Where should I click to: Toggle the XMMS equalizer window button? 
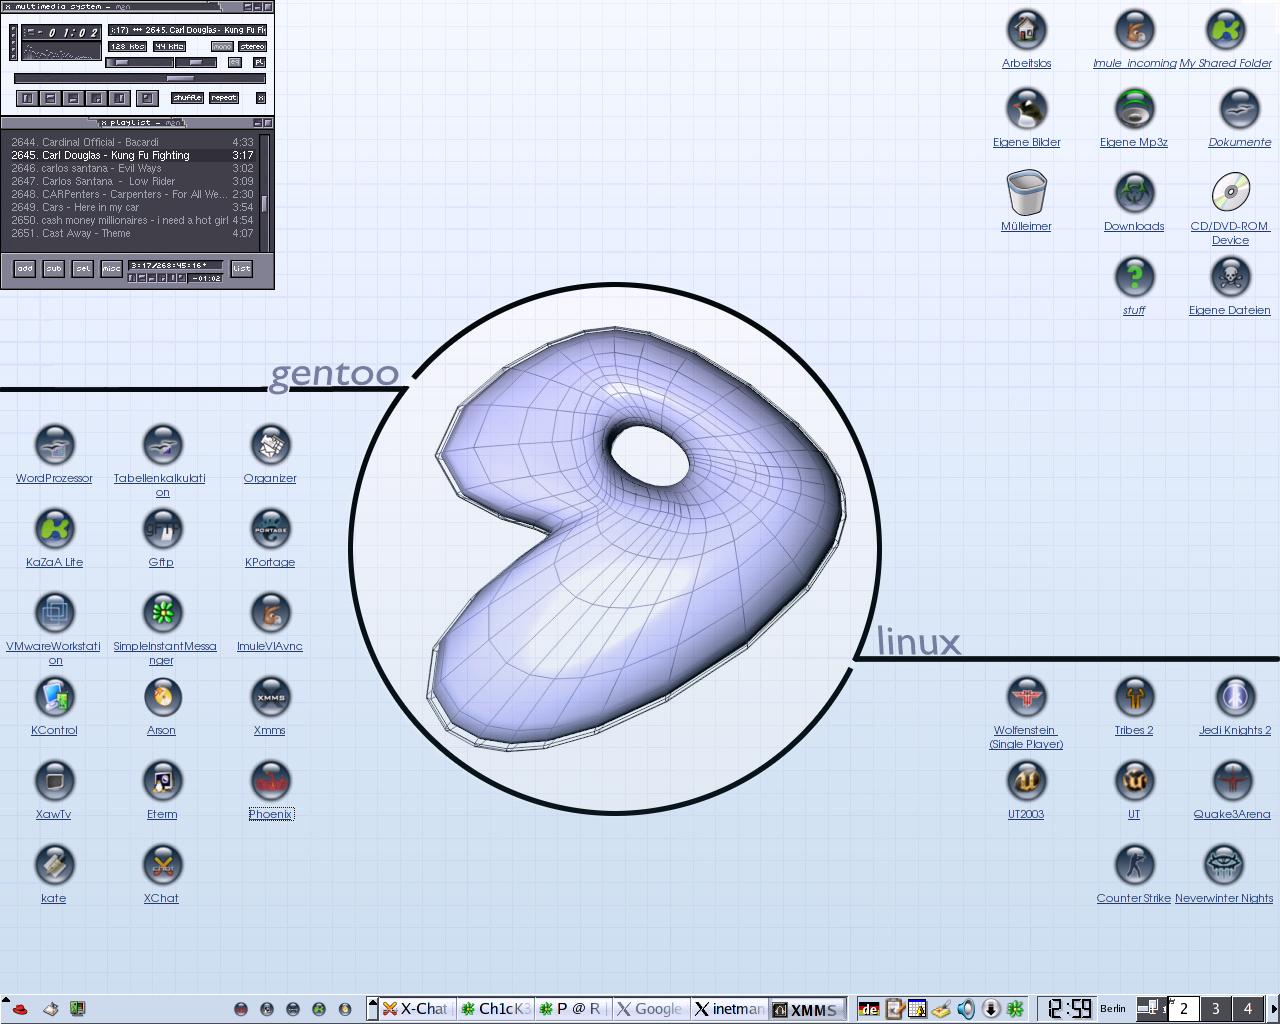point(235,62)
